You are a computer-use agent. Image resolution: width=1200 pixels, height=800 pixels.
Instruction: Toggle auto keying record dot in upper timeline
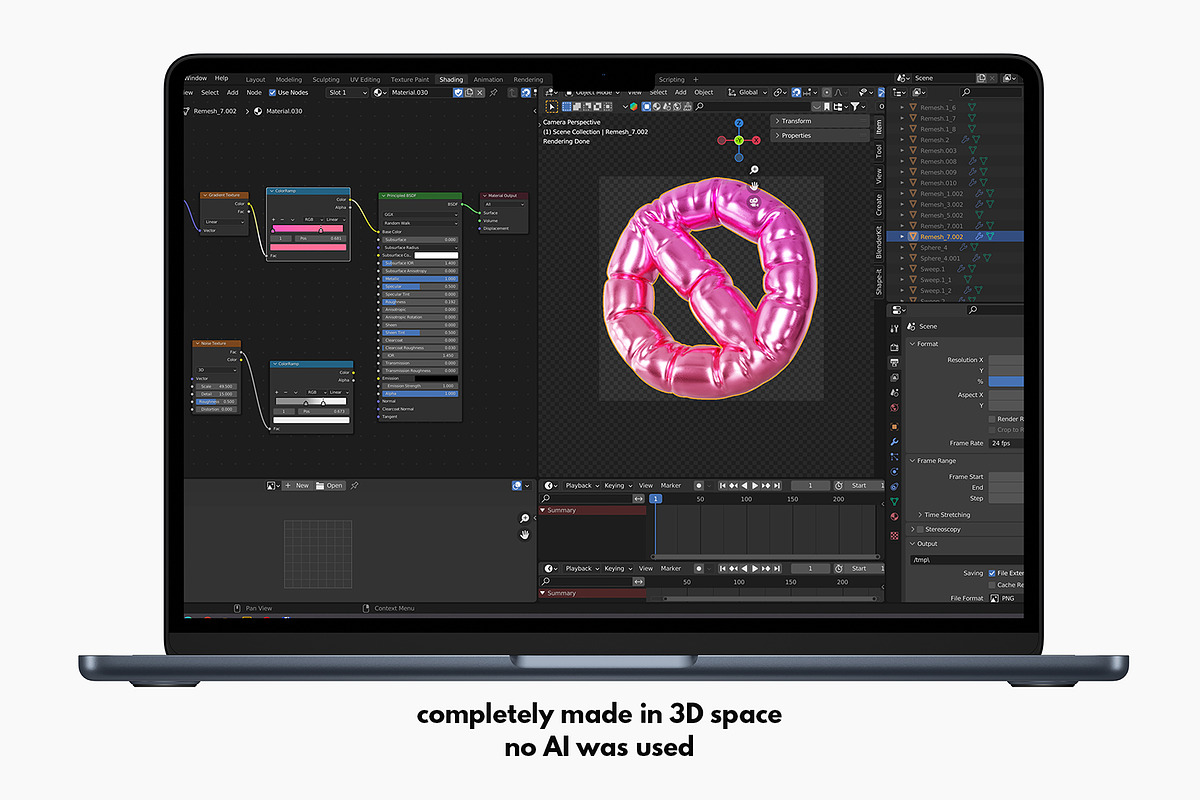pos(699,485)
